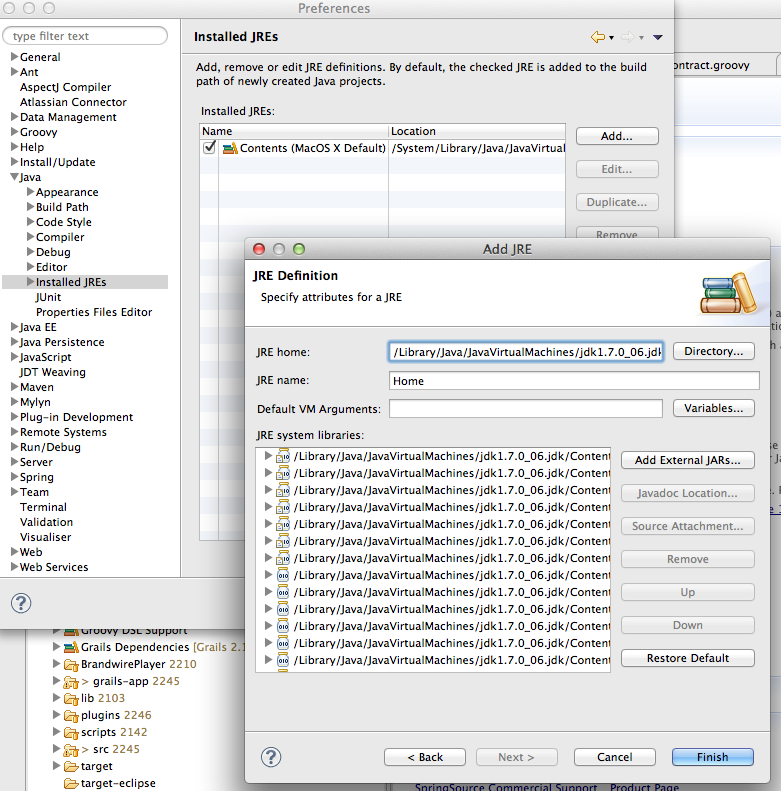Screen dimensions: 781x791
Task: Click the Name column header in JRE table
Action: [x=294, y=131]
